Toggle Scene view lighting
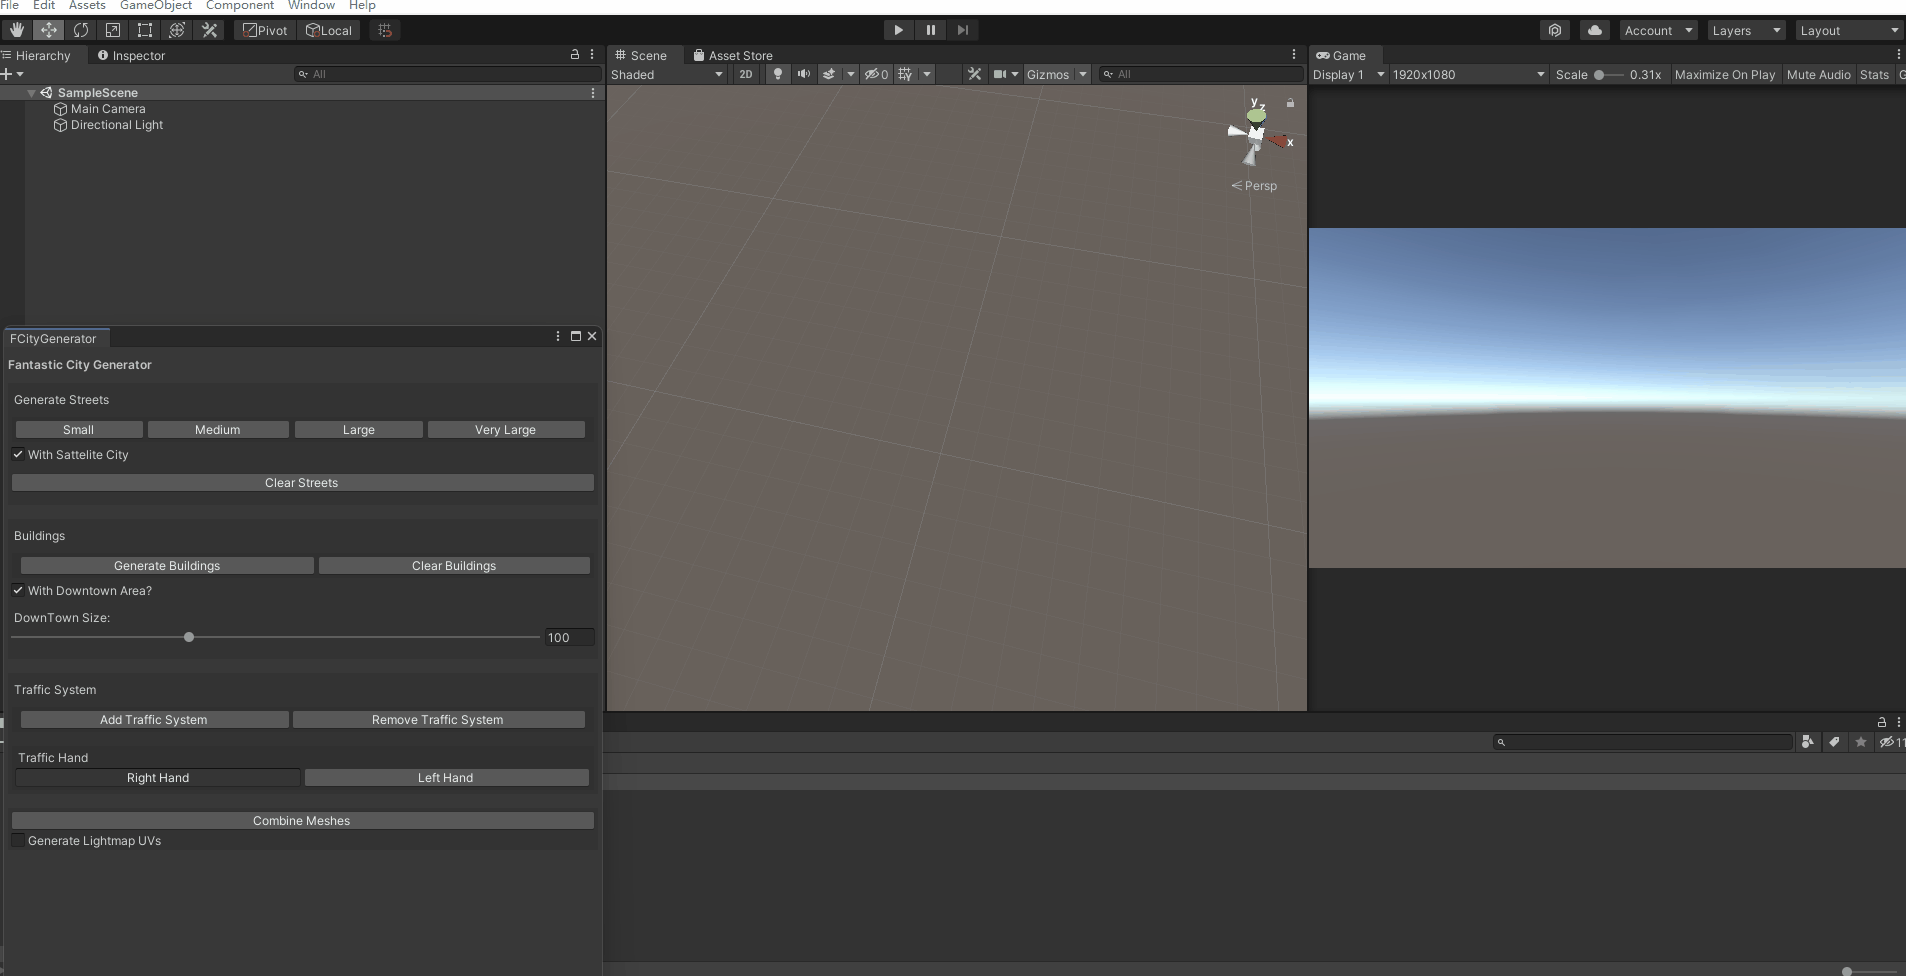Image resolution: width=1906 pixels, height=976 pixels. point(778,74)
